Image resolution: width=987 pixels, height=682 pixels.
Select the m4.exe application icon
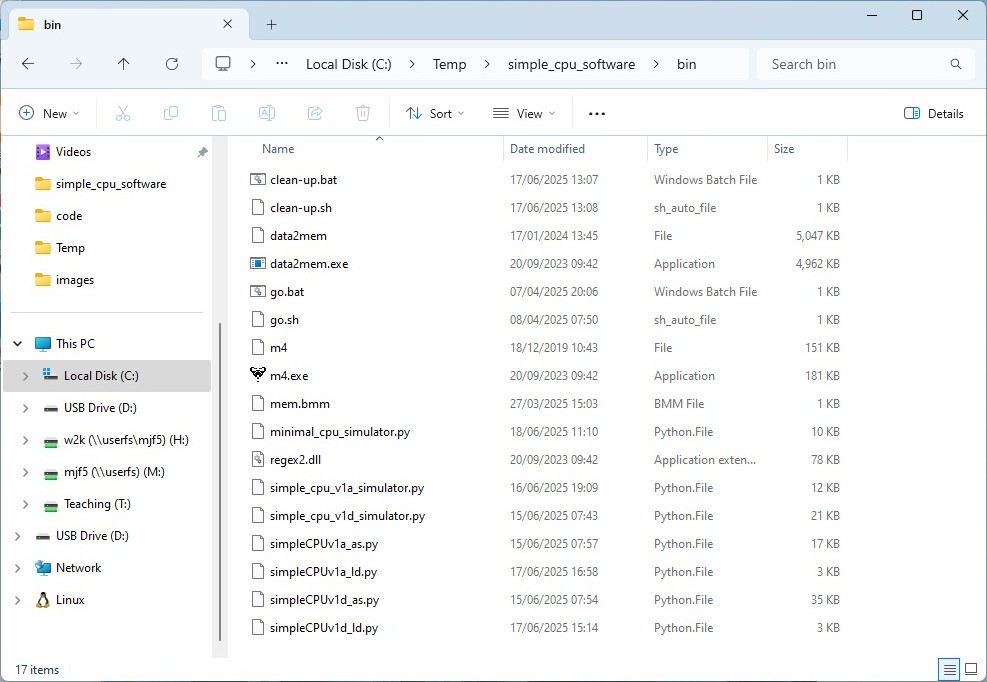[258, 375]
